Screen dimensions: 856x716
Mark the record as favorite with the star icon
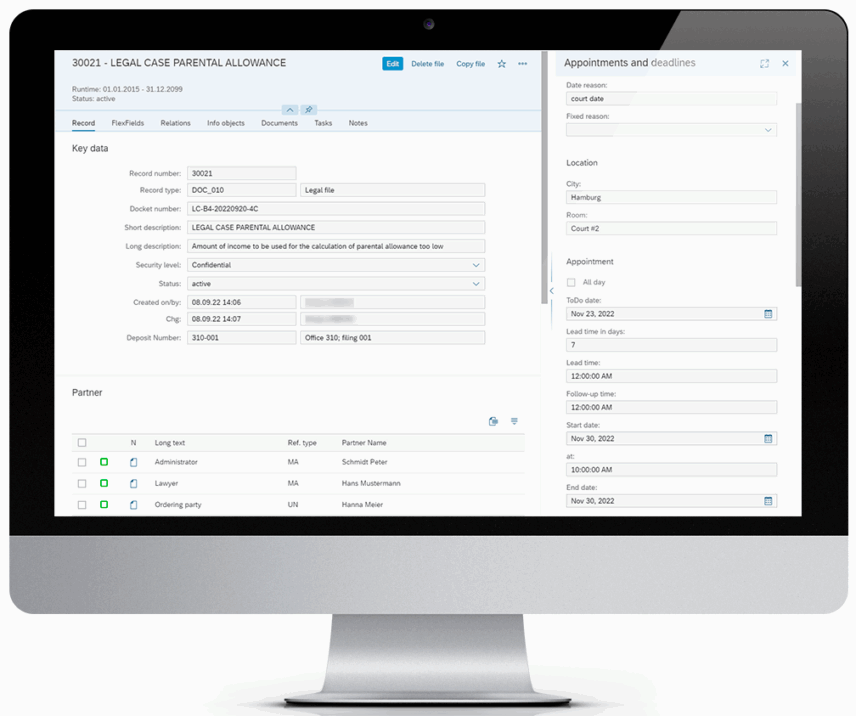(501, 63)
